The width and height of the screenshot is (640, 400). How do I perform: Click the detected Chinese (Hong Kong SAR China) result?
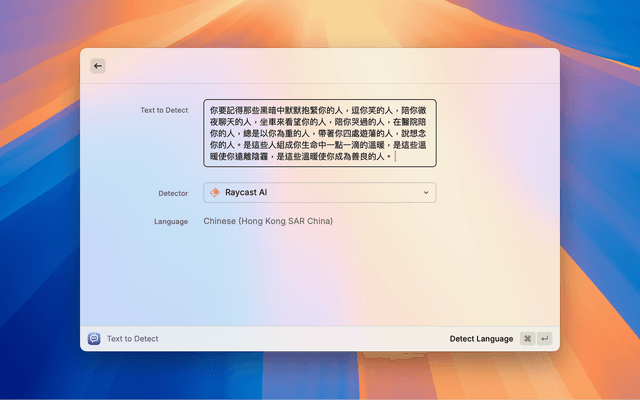coord(268,221)
